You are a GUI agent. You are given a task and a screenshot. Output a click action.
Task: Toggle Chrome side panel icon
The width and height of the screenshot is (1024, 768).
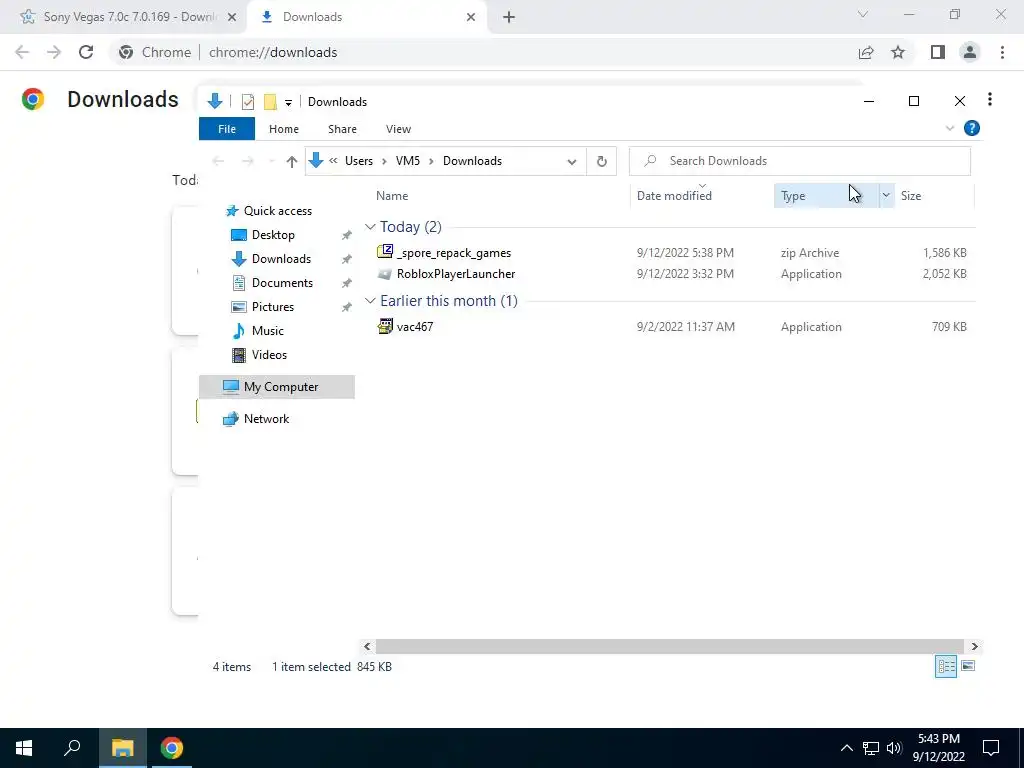[x=938, y=52]
